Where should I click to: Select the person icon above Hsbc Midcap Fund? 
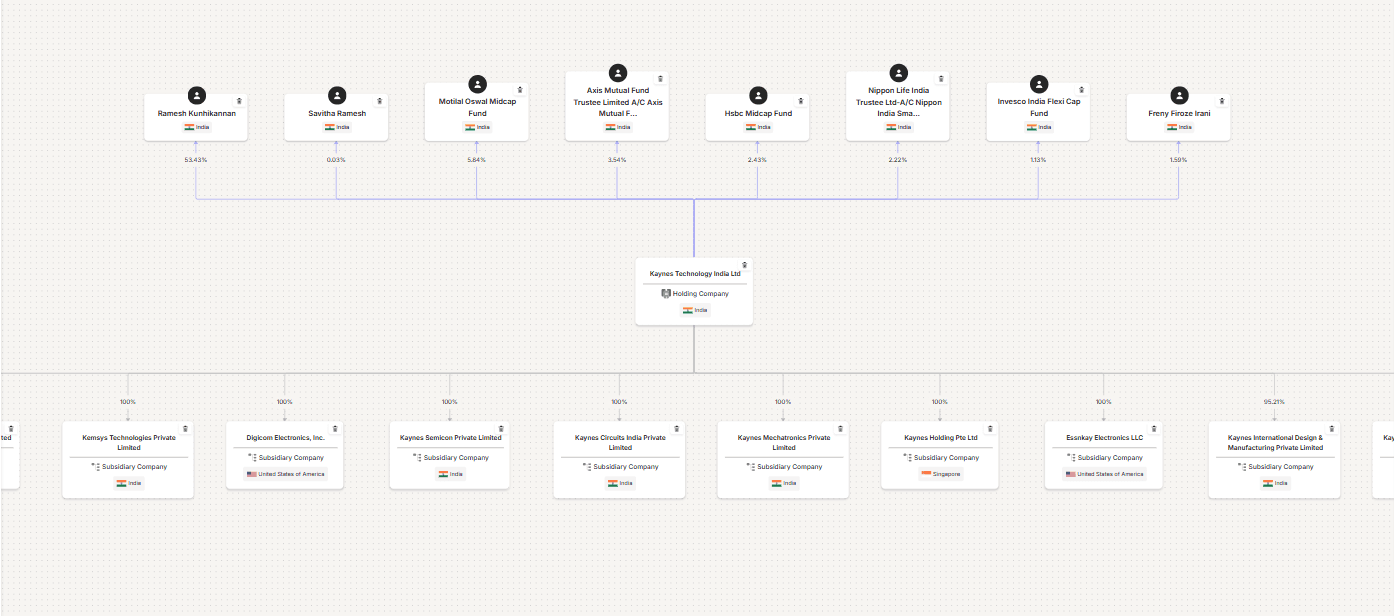pyautogui.click(x=758, y=94)
